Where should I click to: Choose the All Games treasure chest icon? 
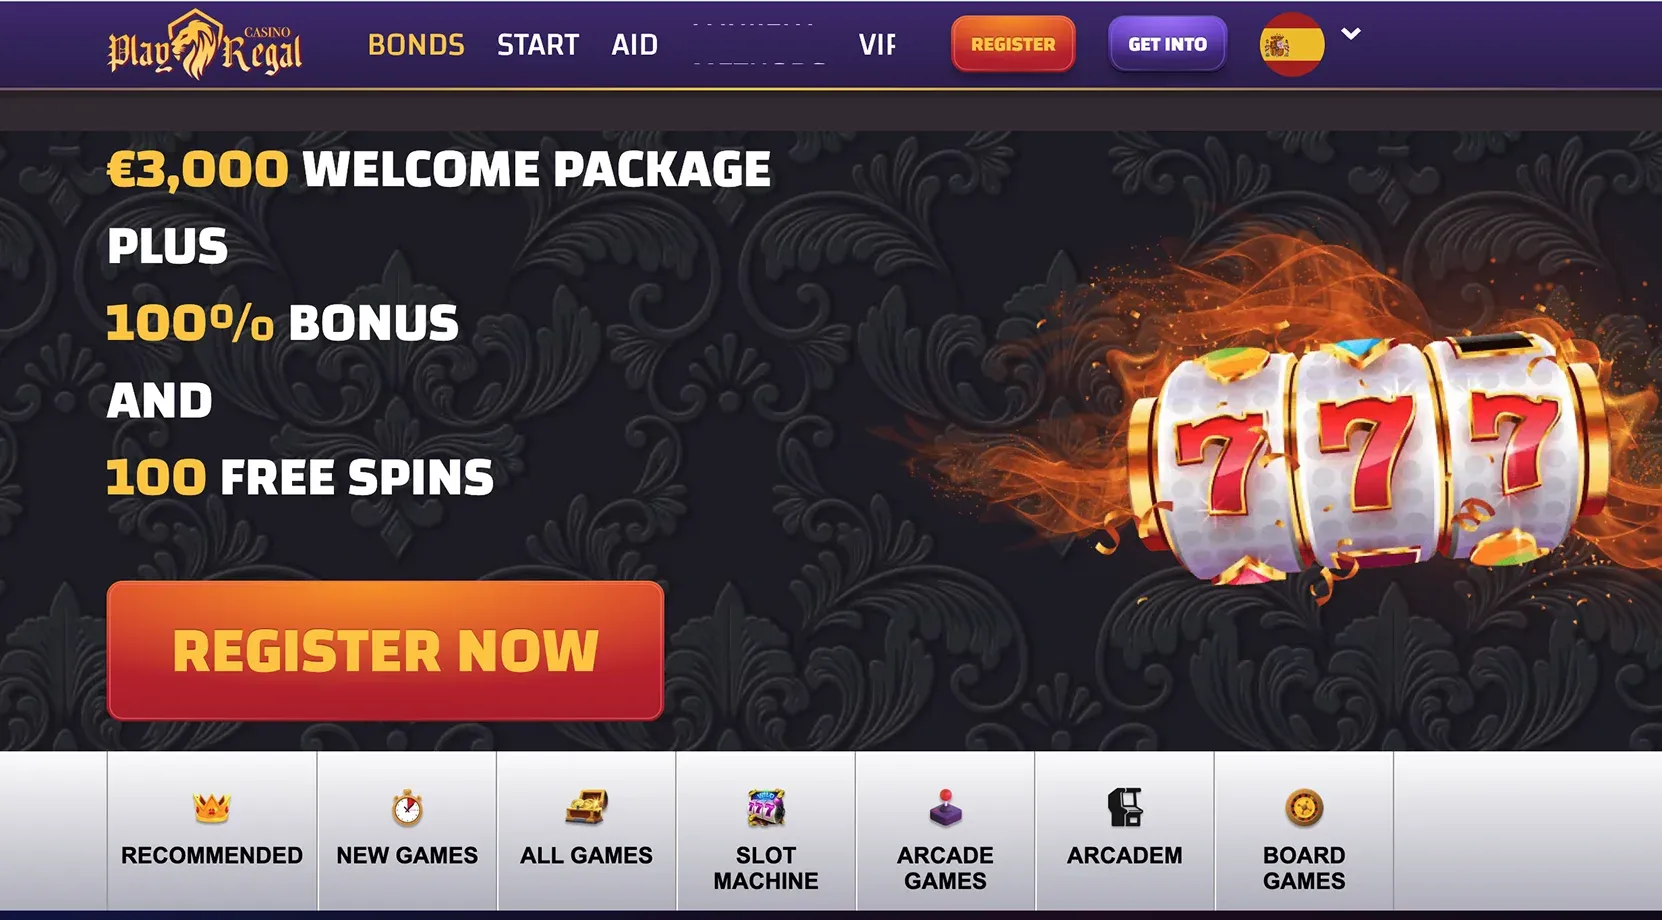coord(586,807)
